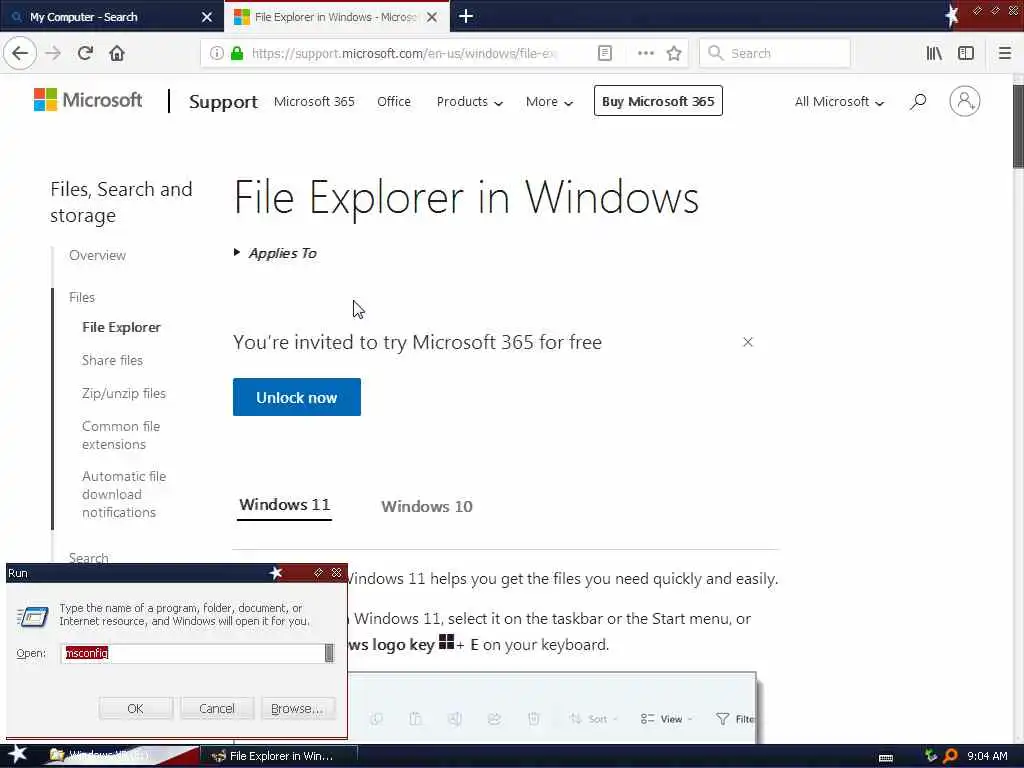
Task: Click the green padlock security icon
Action: click(237, 53)
